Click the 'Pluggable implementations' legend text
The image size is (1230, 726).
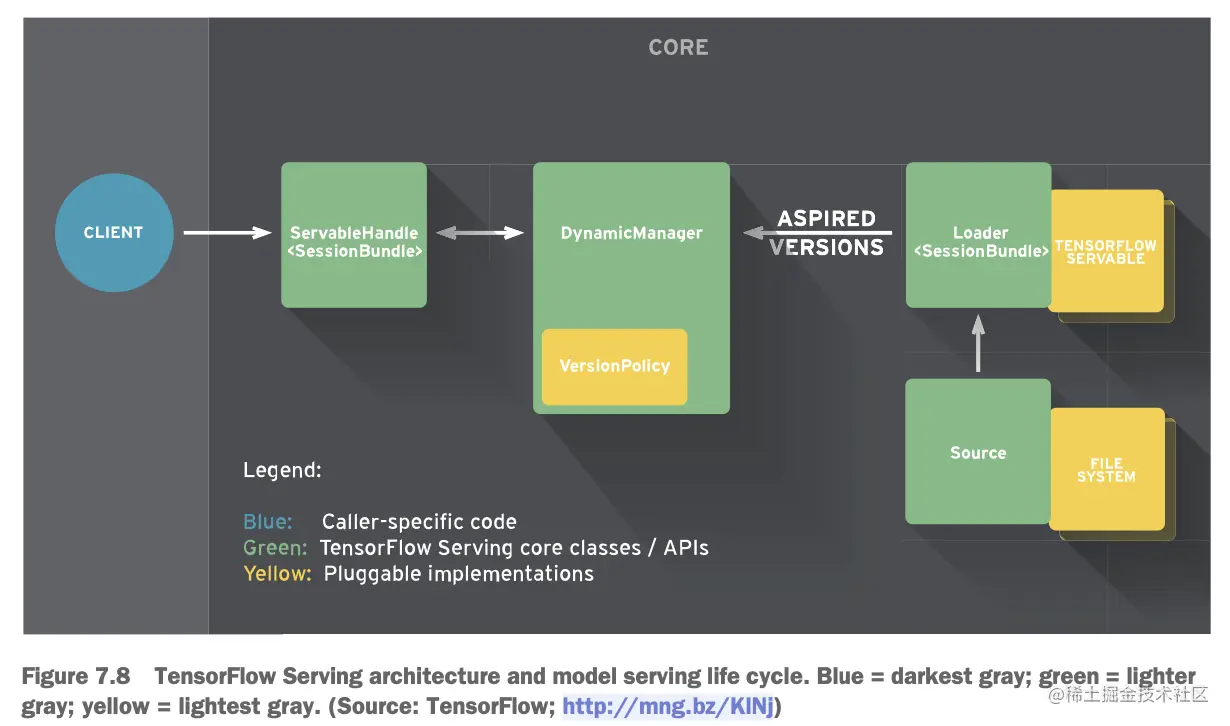click(x=459, y=574)
